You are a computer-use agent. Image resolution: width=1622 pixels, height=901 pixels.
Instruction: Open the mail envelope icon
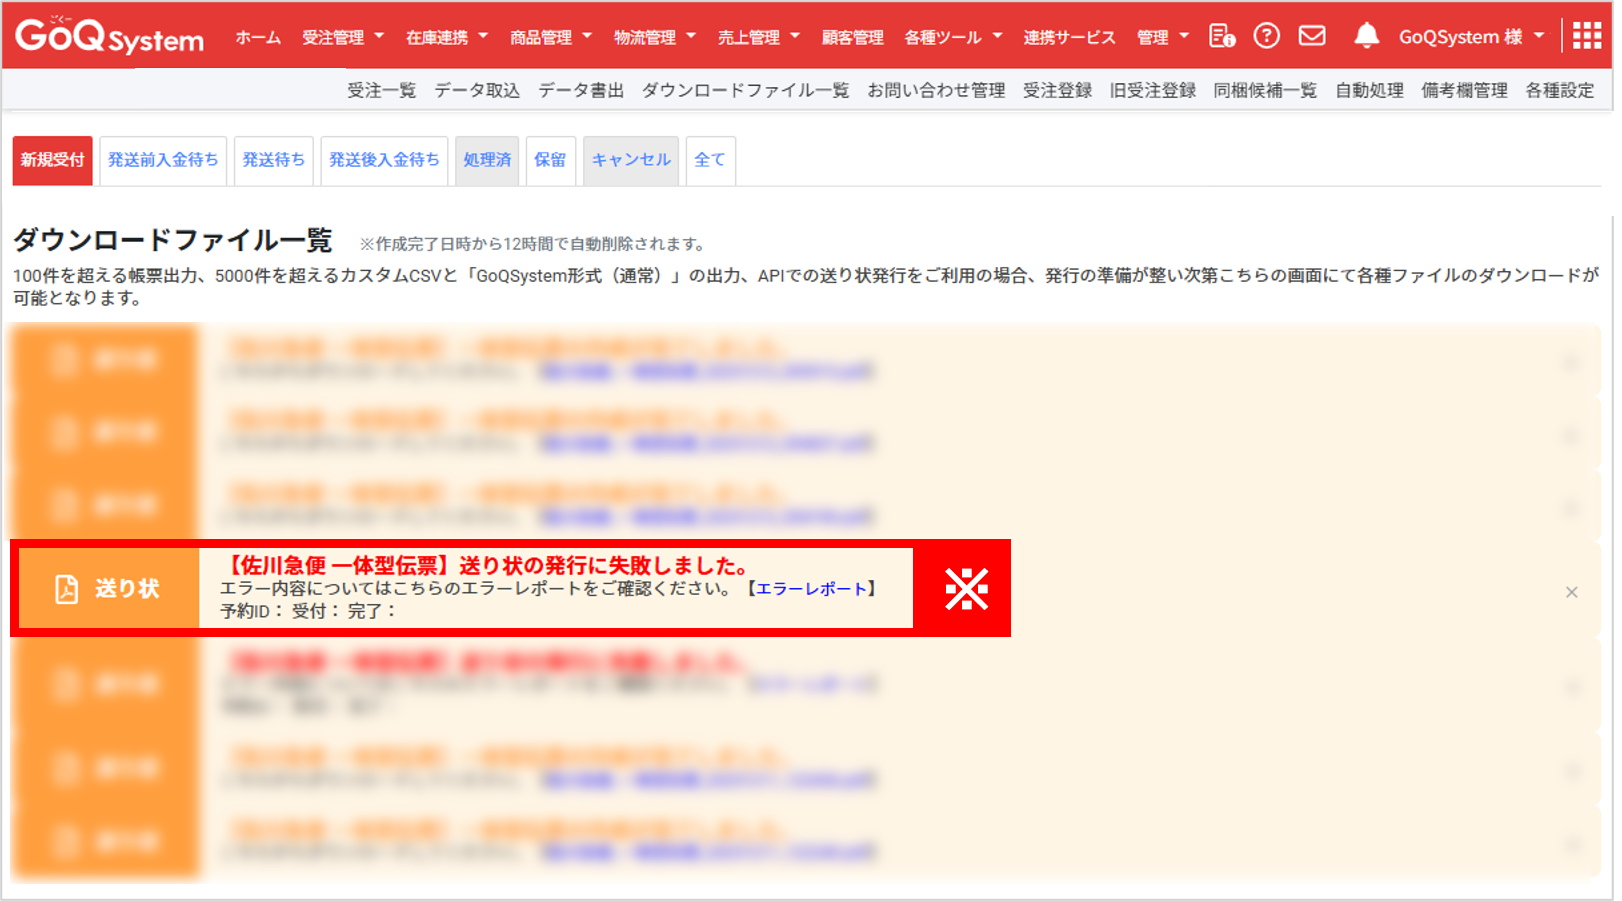(x=1312, y=37)
